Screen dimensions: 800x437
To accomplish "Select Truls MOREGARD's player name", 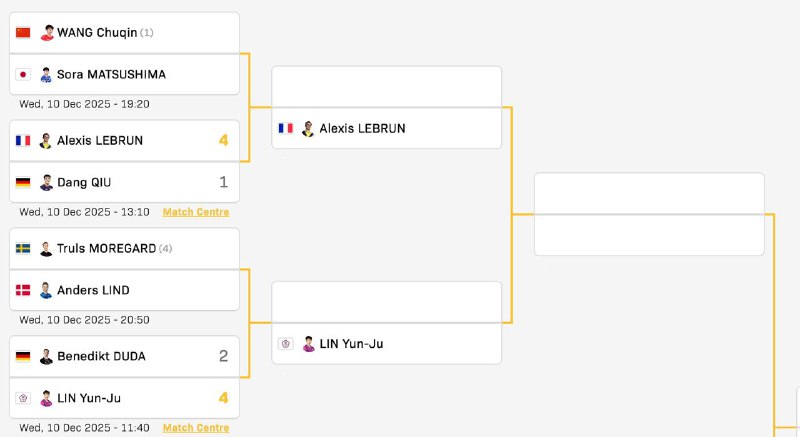I will (x=106, y=248).
